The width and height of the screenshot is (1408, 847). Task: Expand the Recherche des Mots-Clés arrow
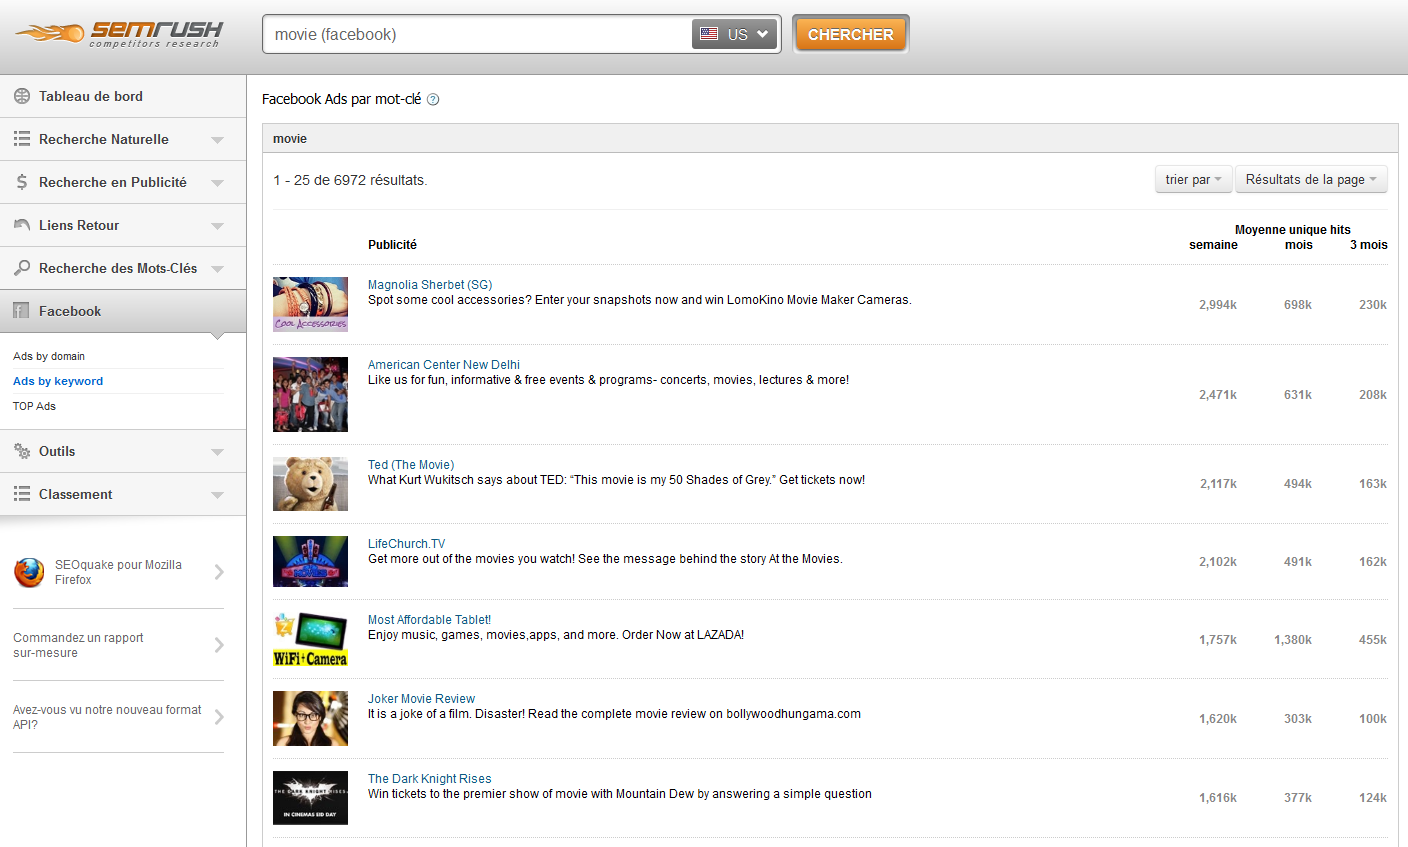tap(217, 269)
